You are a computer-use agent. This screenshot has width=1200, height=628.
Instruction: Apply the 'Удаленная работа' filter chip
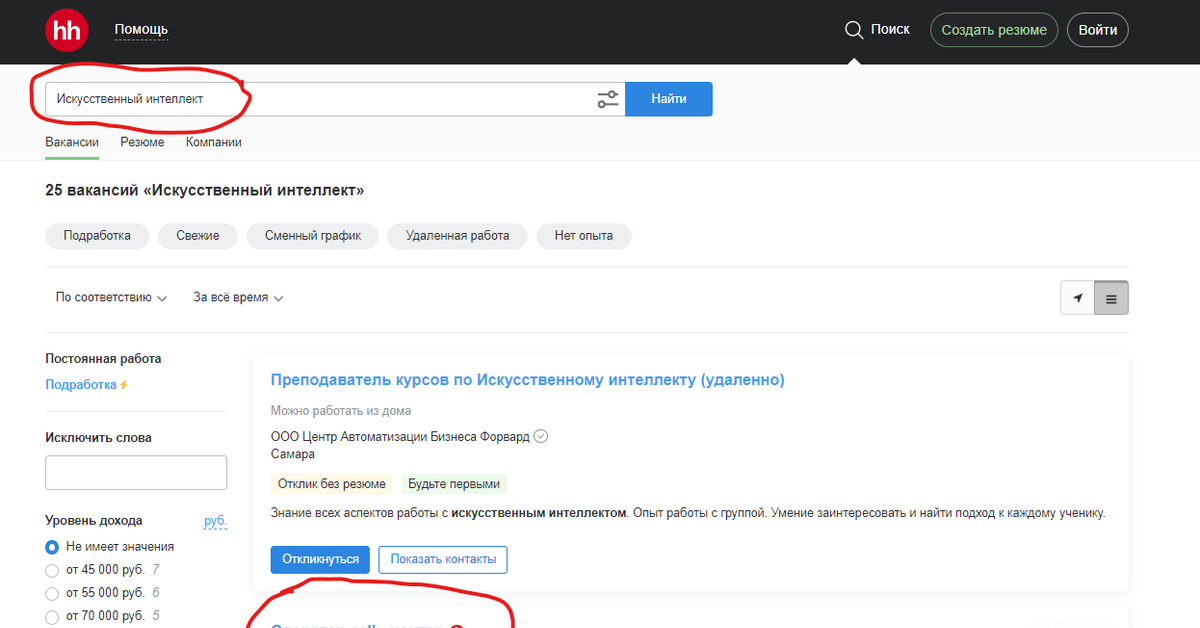457,236
